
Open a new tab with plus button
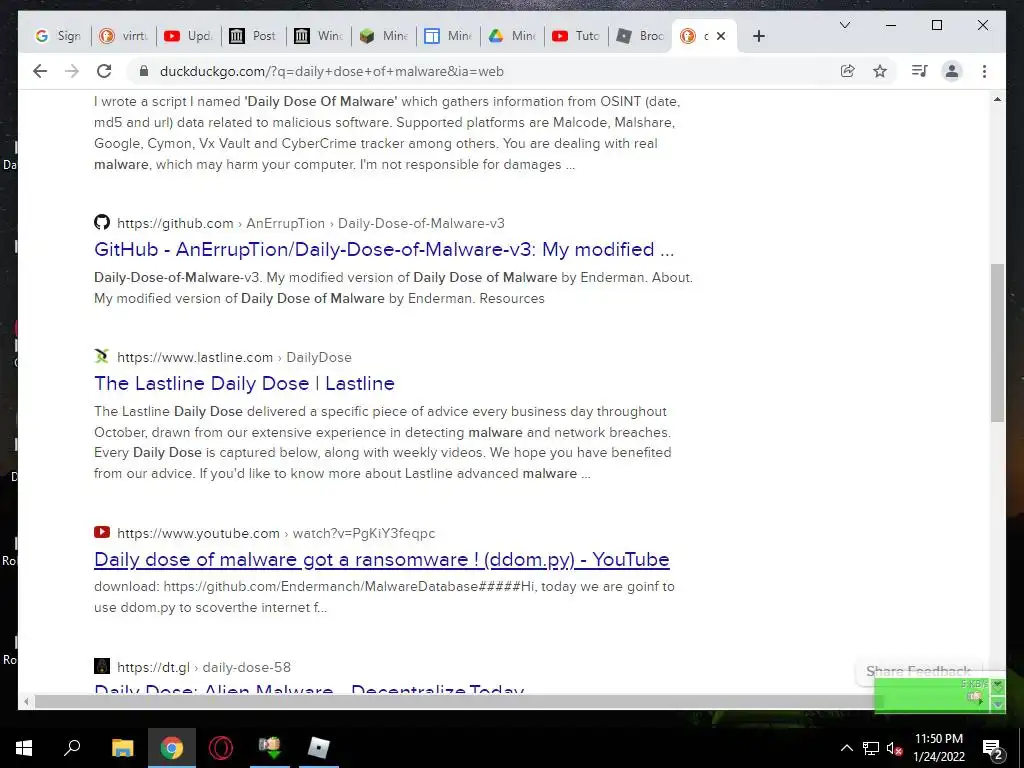(758, 36)
